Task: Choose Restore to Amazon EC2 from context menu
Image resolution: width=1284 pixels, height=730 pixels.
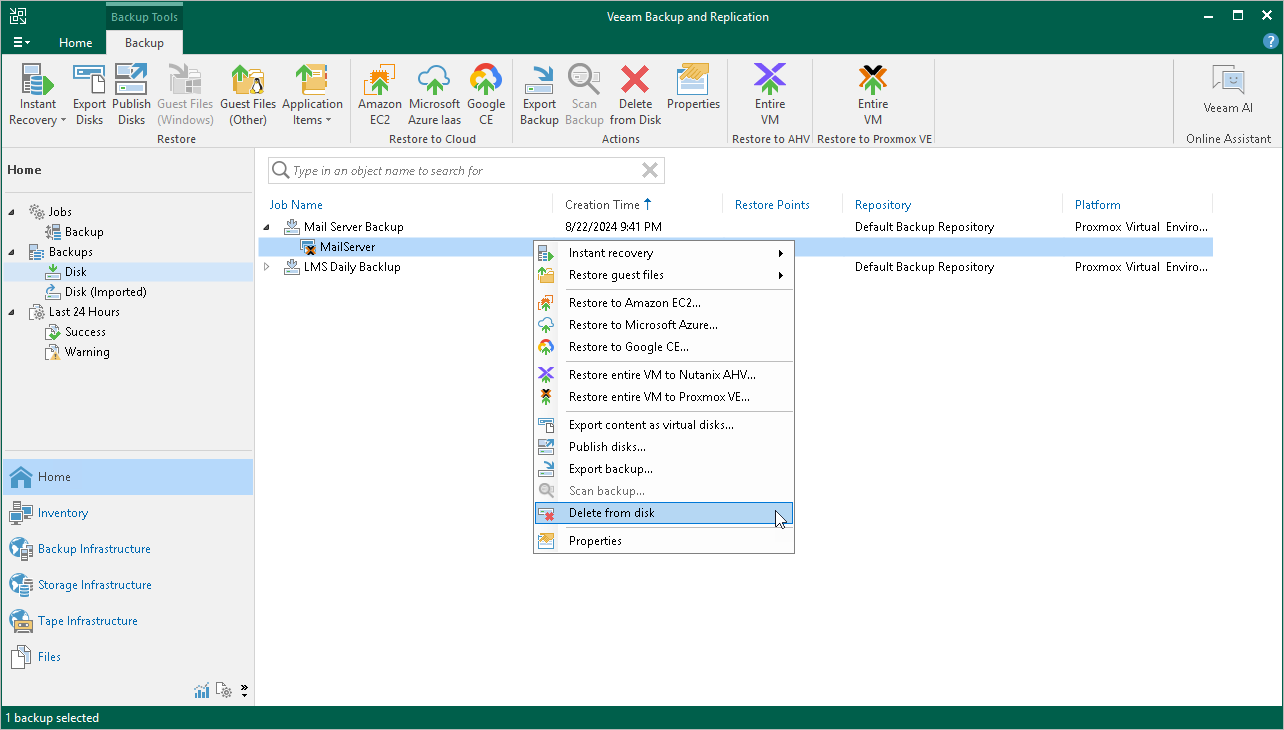Action: [664, 303]
